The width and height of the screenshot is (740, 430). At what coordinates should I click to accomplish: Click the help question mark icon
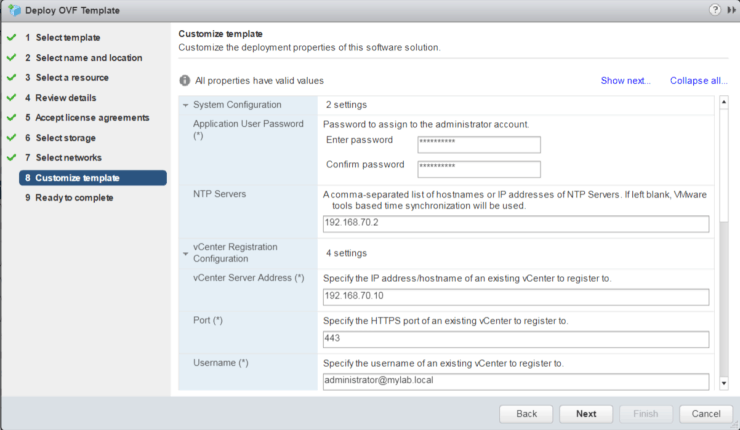[x=714, y=9]
